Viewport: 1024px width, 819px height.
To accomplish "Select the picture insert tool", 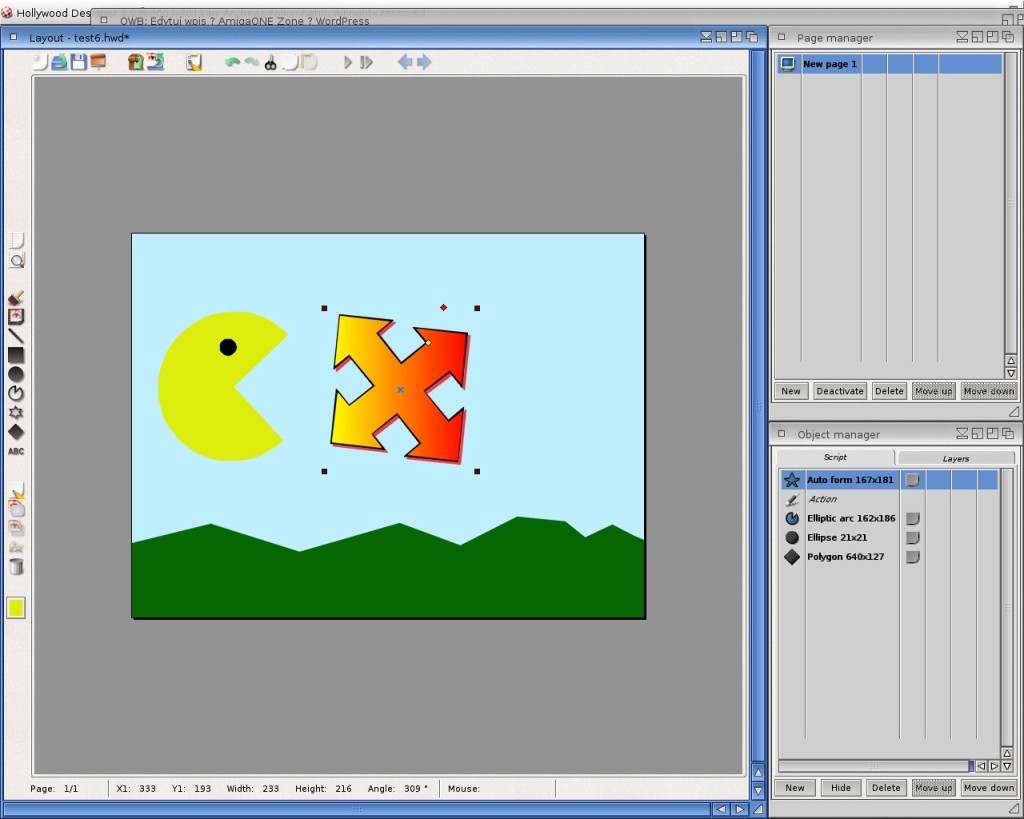I will pyautogui.click(x=16, y=317).
